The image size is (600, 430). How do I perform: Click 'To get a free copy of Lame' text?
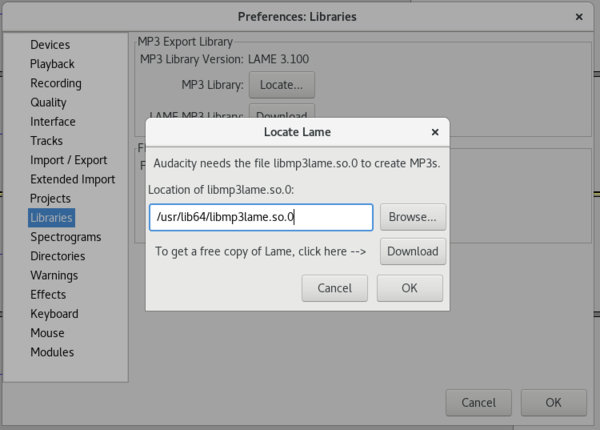261,252
